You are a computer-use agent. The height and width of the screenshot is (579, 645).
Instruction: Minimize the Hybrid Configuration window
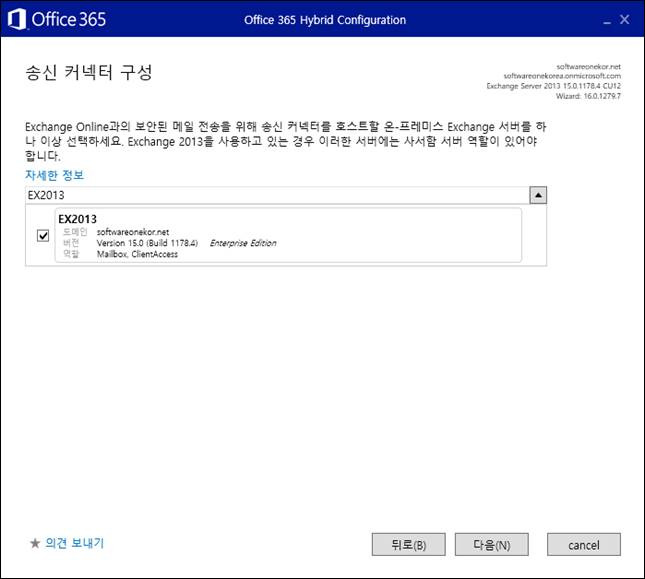coord(607,21)
